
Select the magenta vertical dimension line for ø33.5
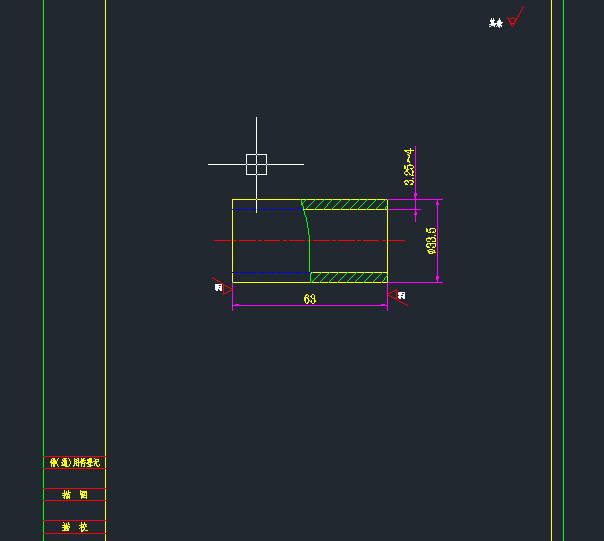pyautogui.click(x=437, y=241)
